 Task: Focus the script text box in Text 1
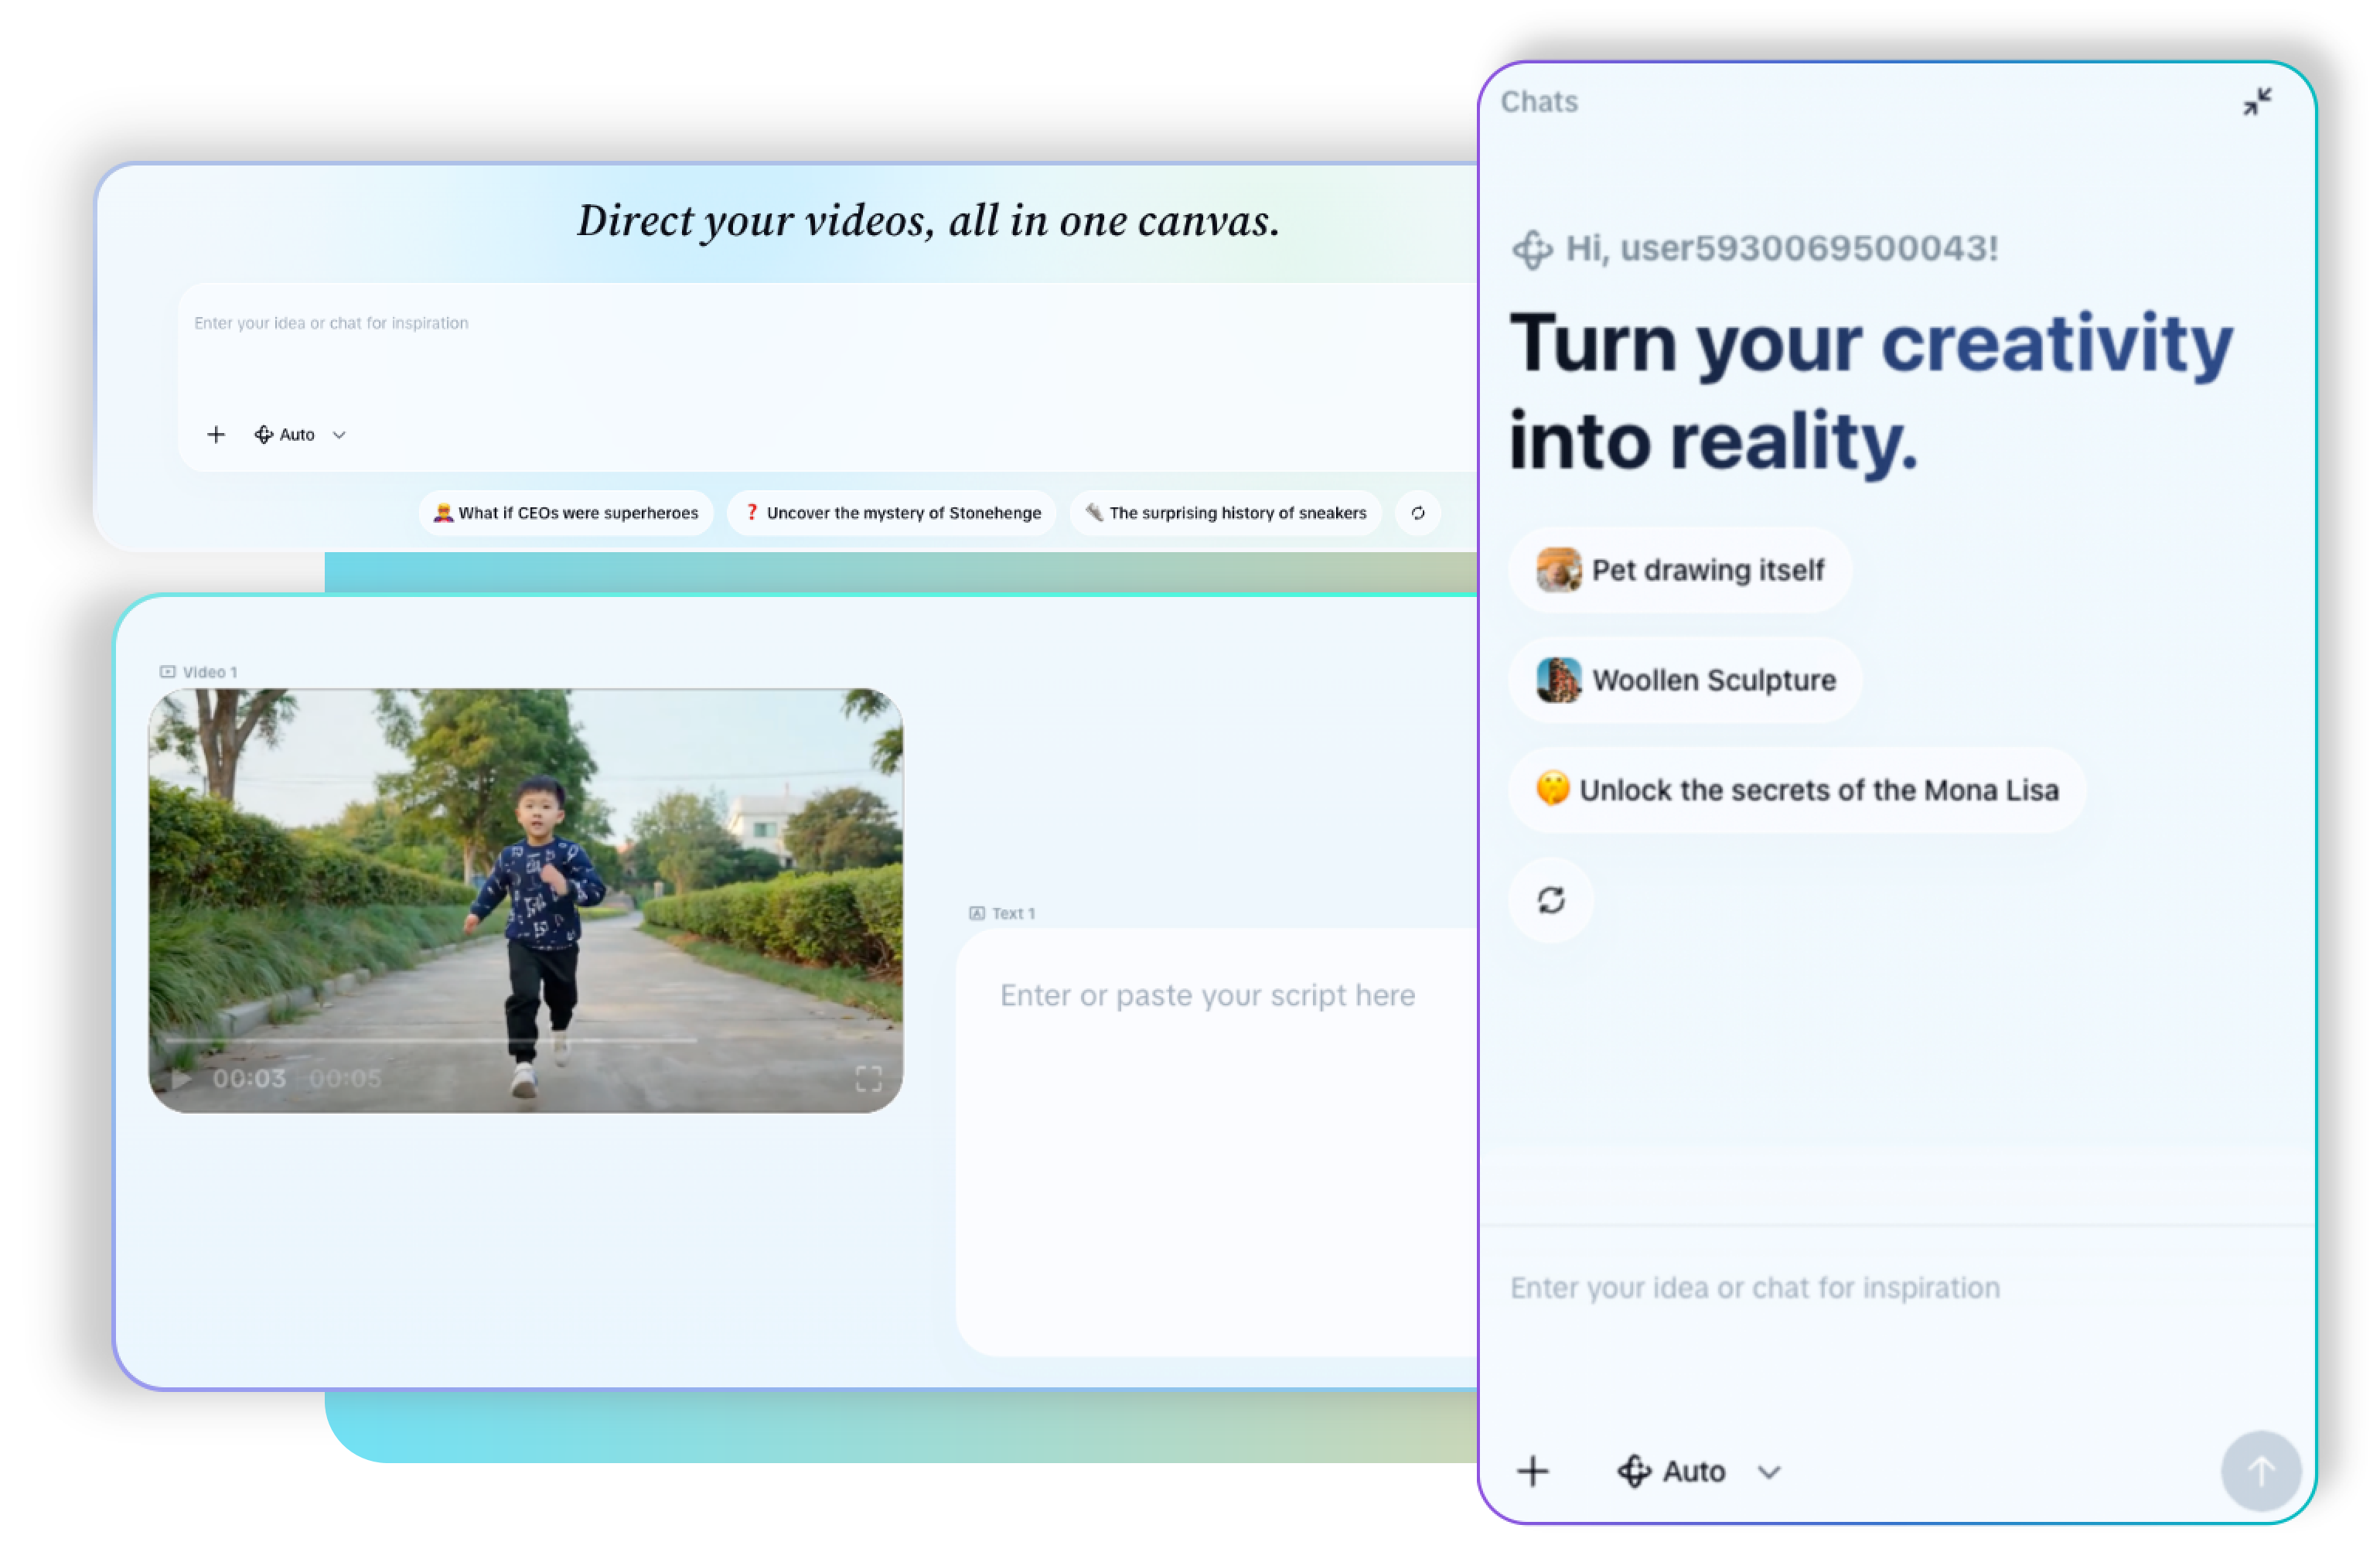(1206, 995)
